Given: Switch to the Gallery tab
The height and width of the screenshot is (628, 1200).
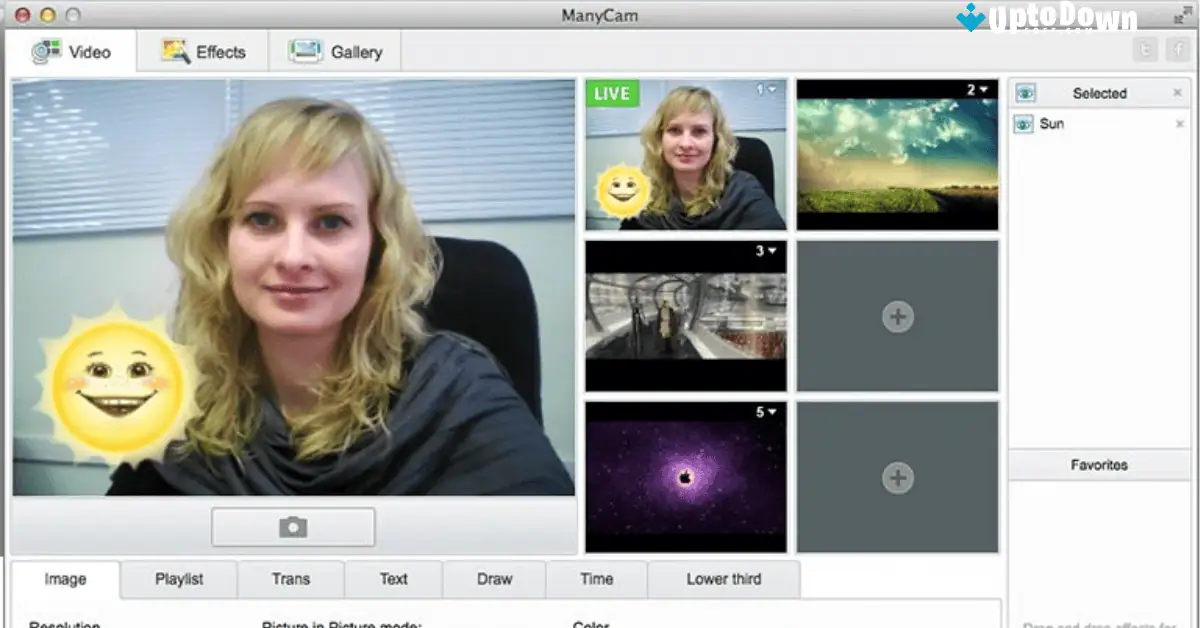Looking at the screenshot, I should (x=337, y=50).
